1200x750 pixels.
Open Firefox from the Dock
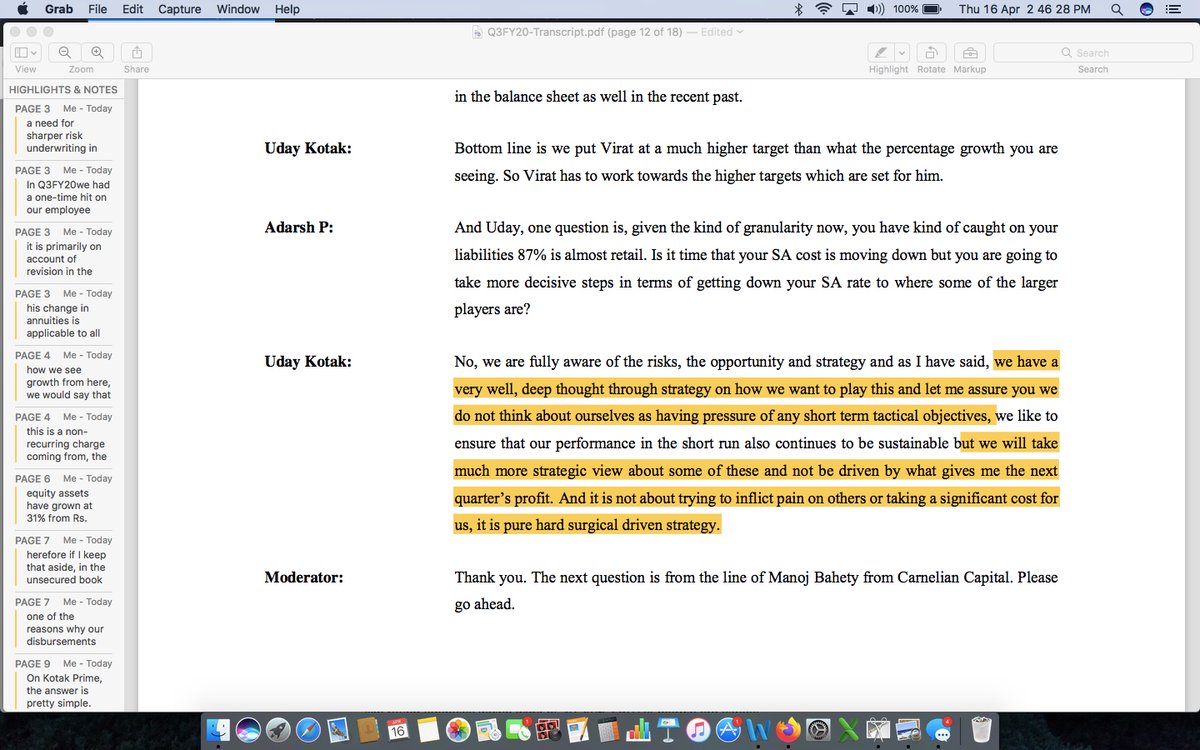pyautogui.click(x=788, y=730)
